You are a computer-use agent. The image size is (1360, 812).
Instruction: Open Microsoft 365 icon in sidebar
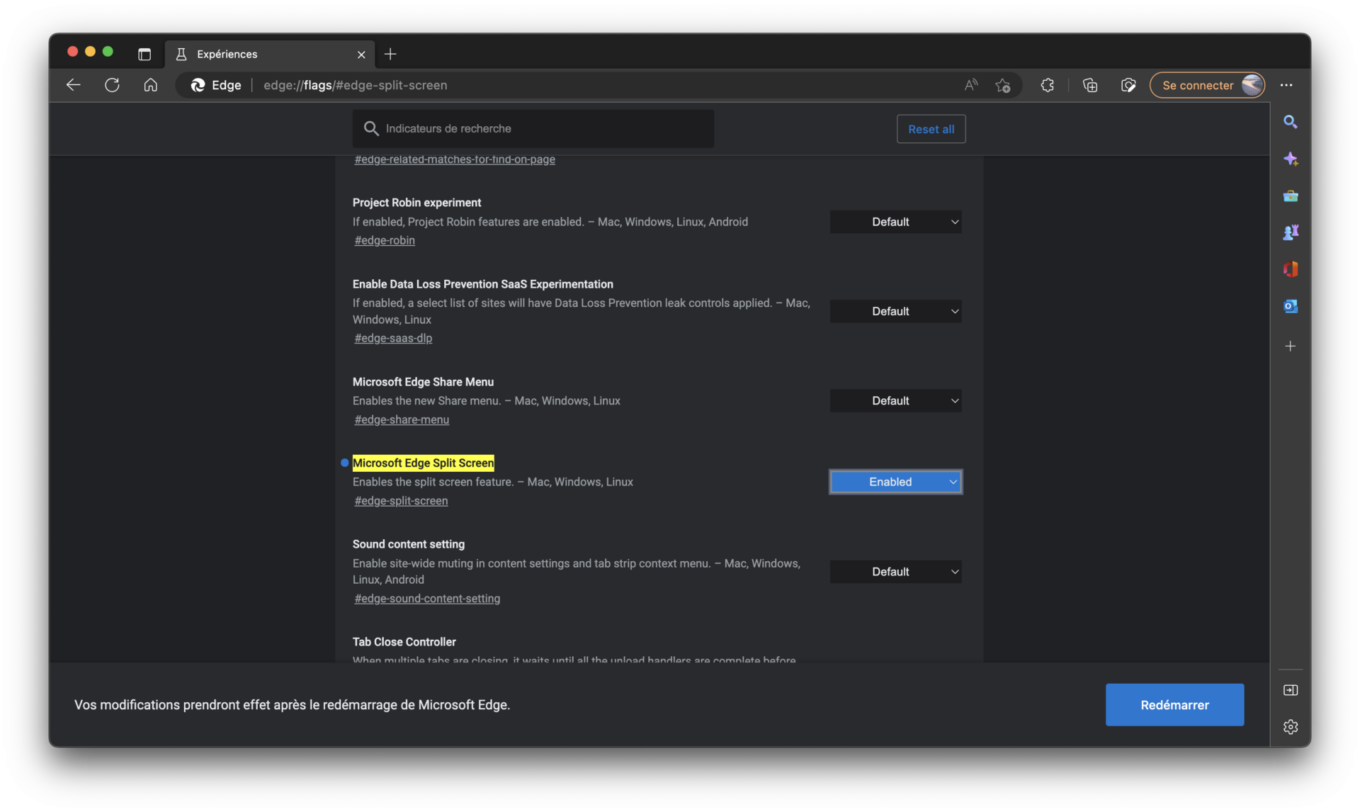[x=1290, y=269]
